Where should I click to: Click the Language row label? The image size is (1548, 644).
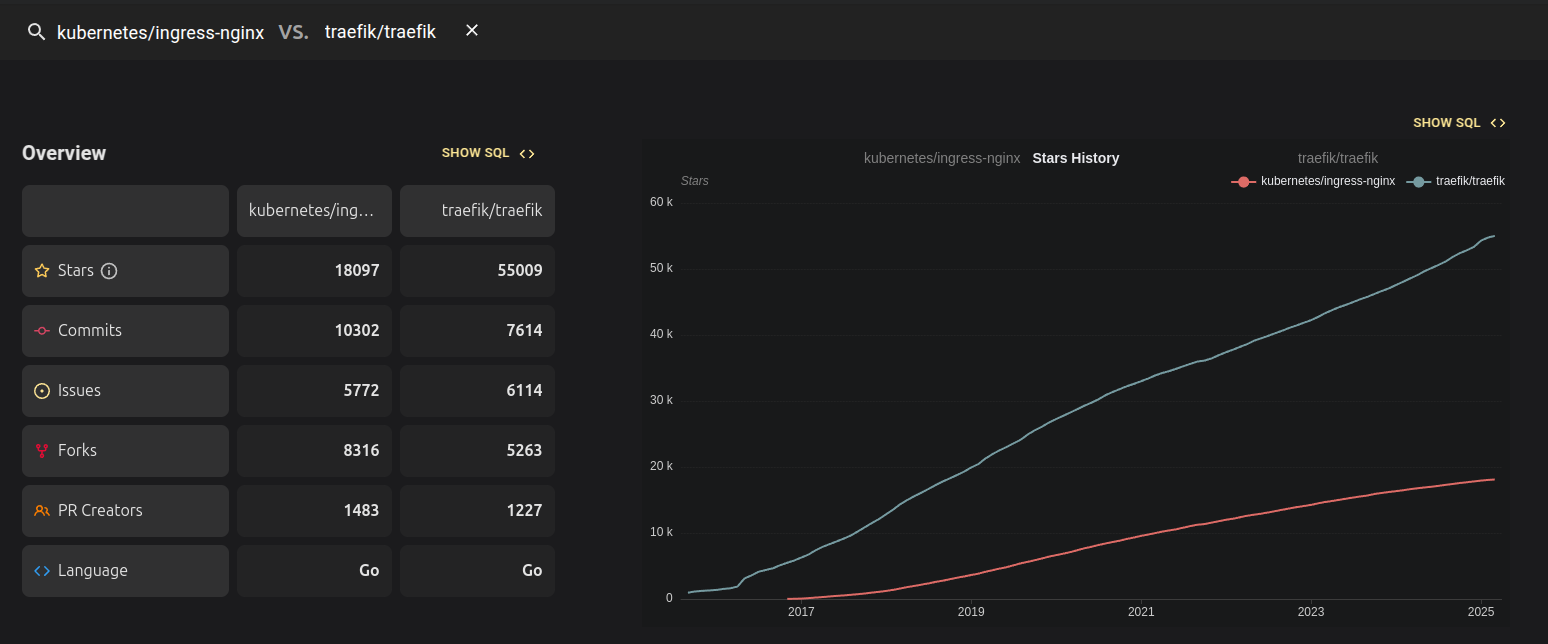(x=93, y=571)
